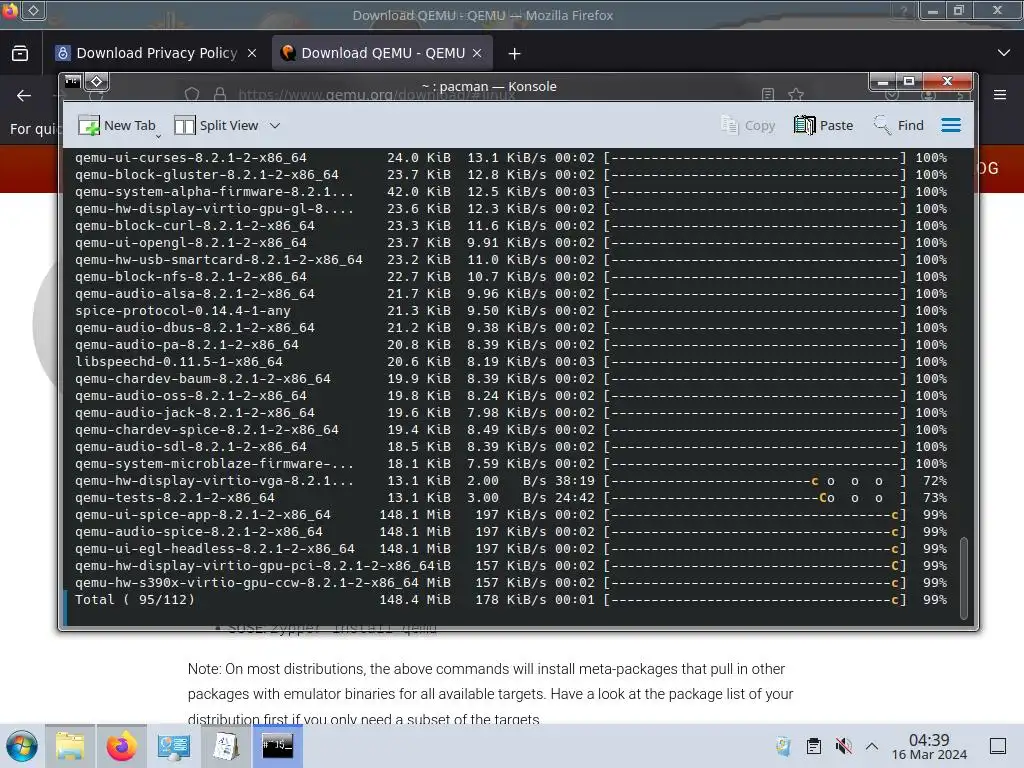Open Firefox View from the tab bar

point(20,54)
